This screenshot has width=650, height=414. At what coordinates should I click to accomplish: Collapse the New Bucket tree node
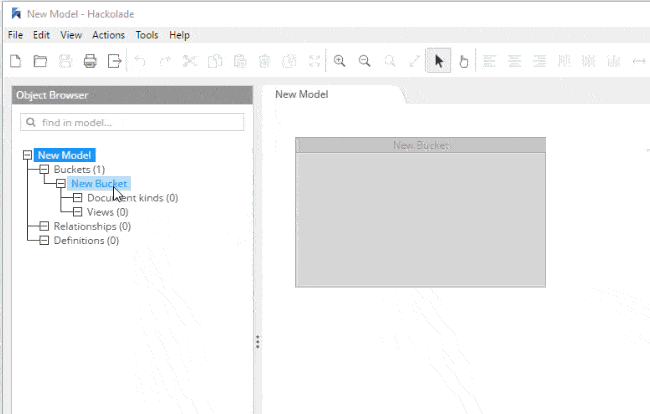pyautogui.click(x=61, y=184)
